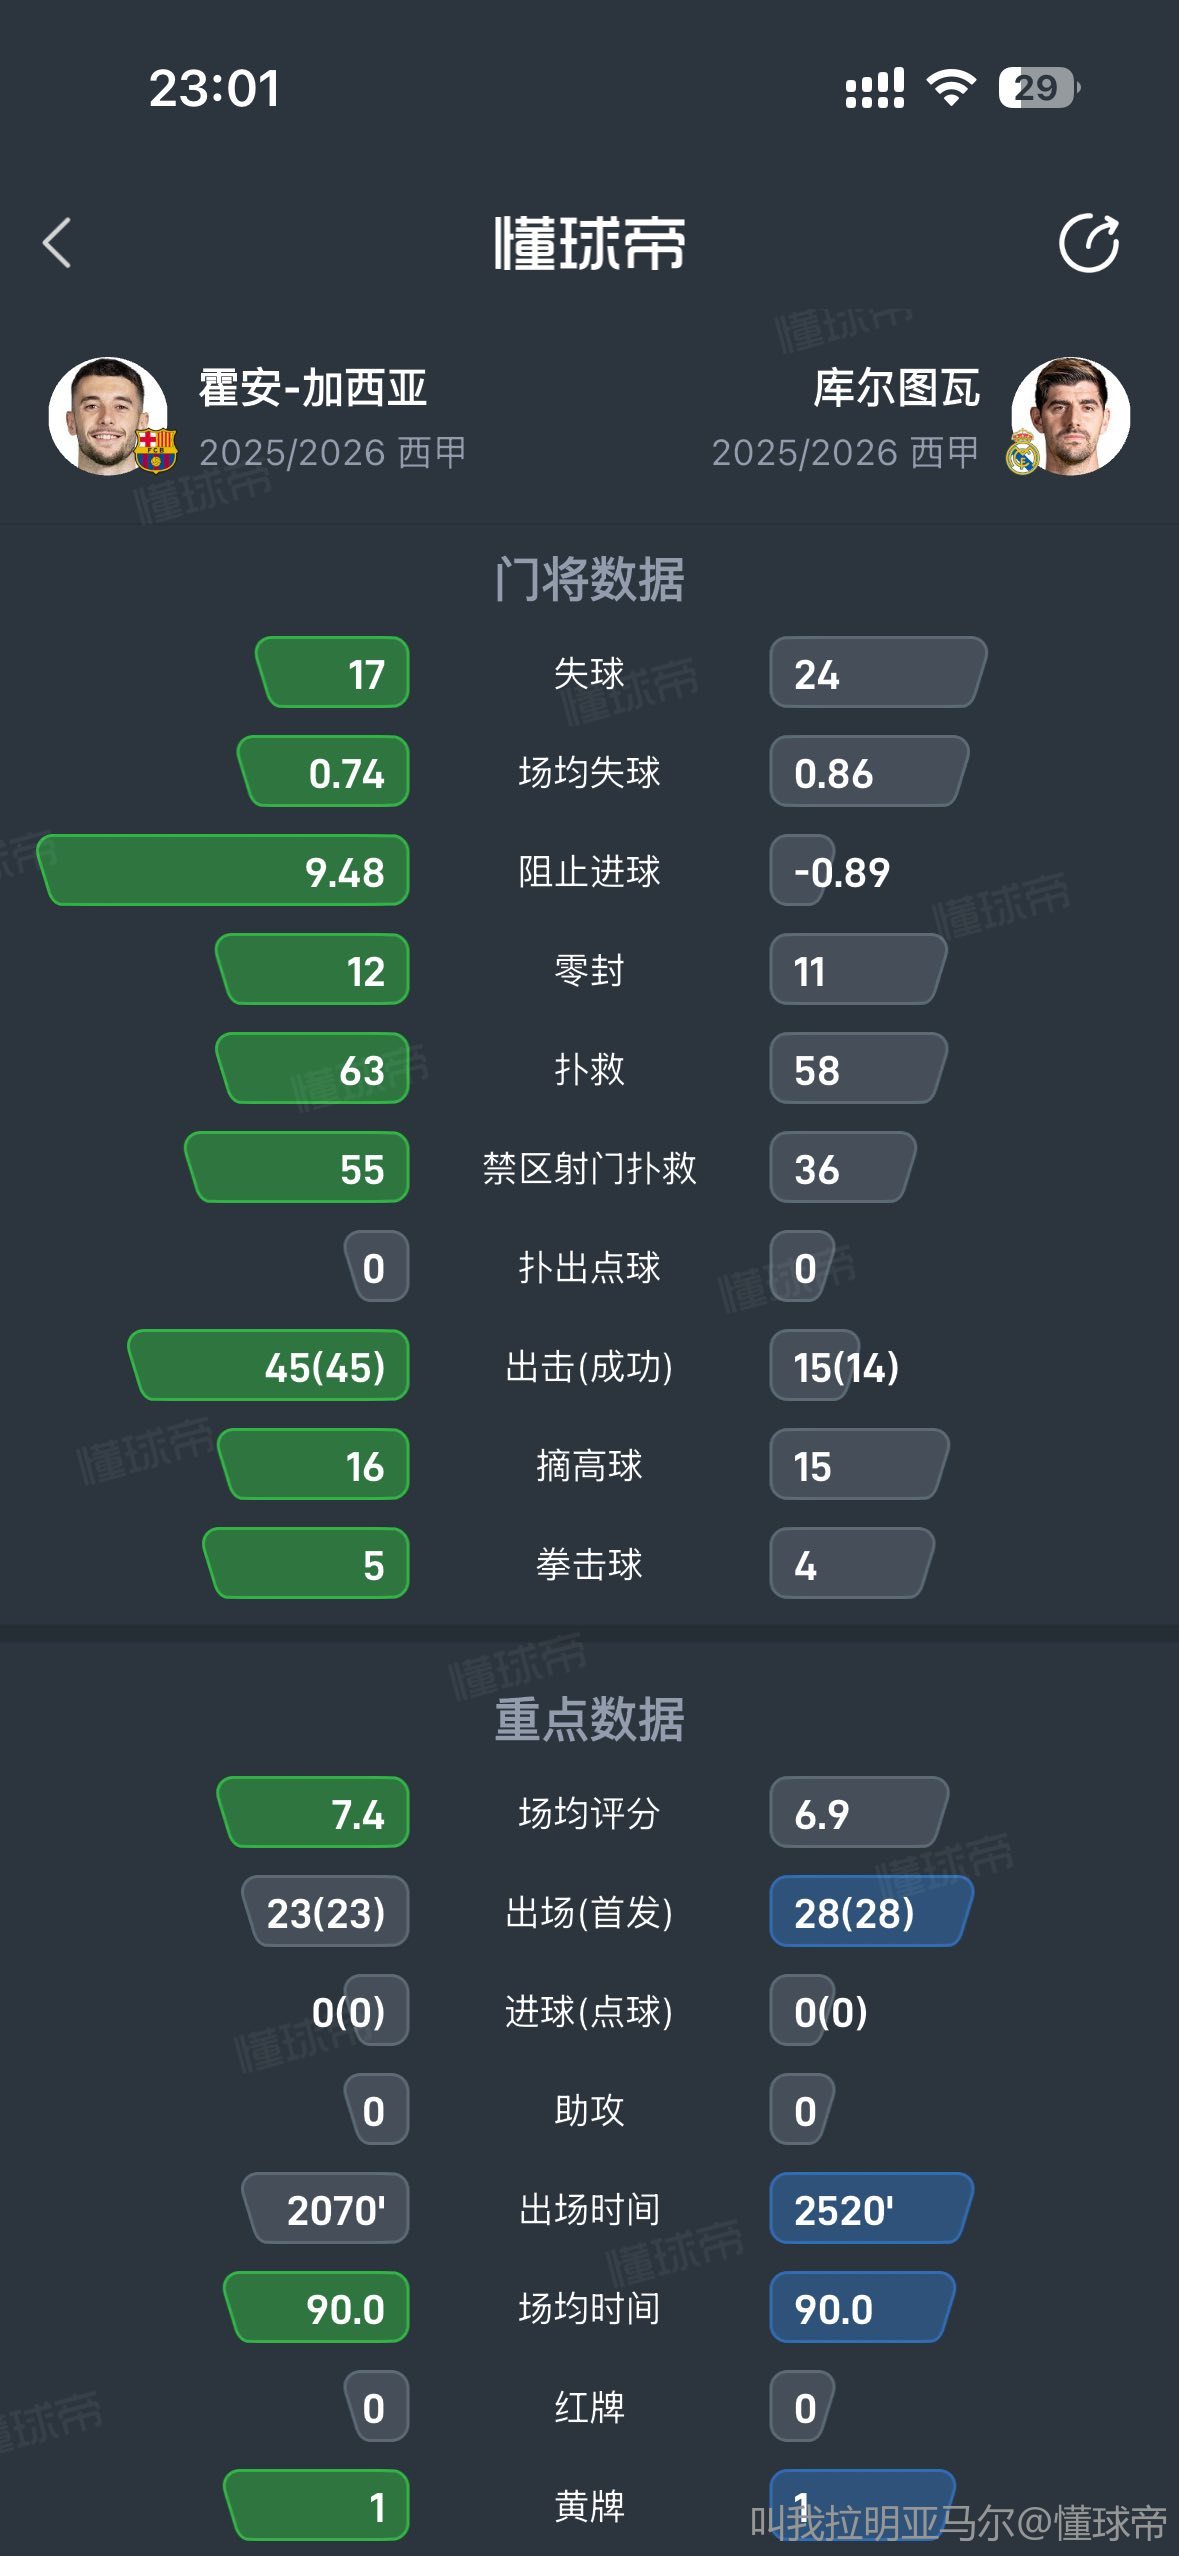Tap the Wi-Fi status icon
Screen dimensions: 1179x2556
(951, 88)
